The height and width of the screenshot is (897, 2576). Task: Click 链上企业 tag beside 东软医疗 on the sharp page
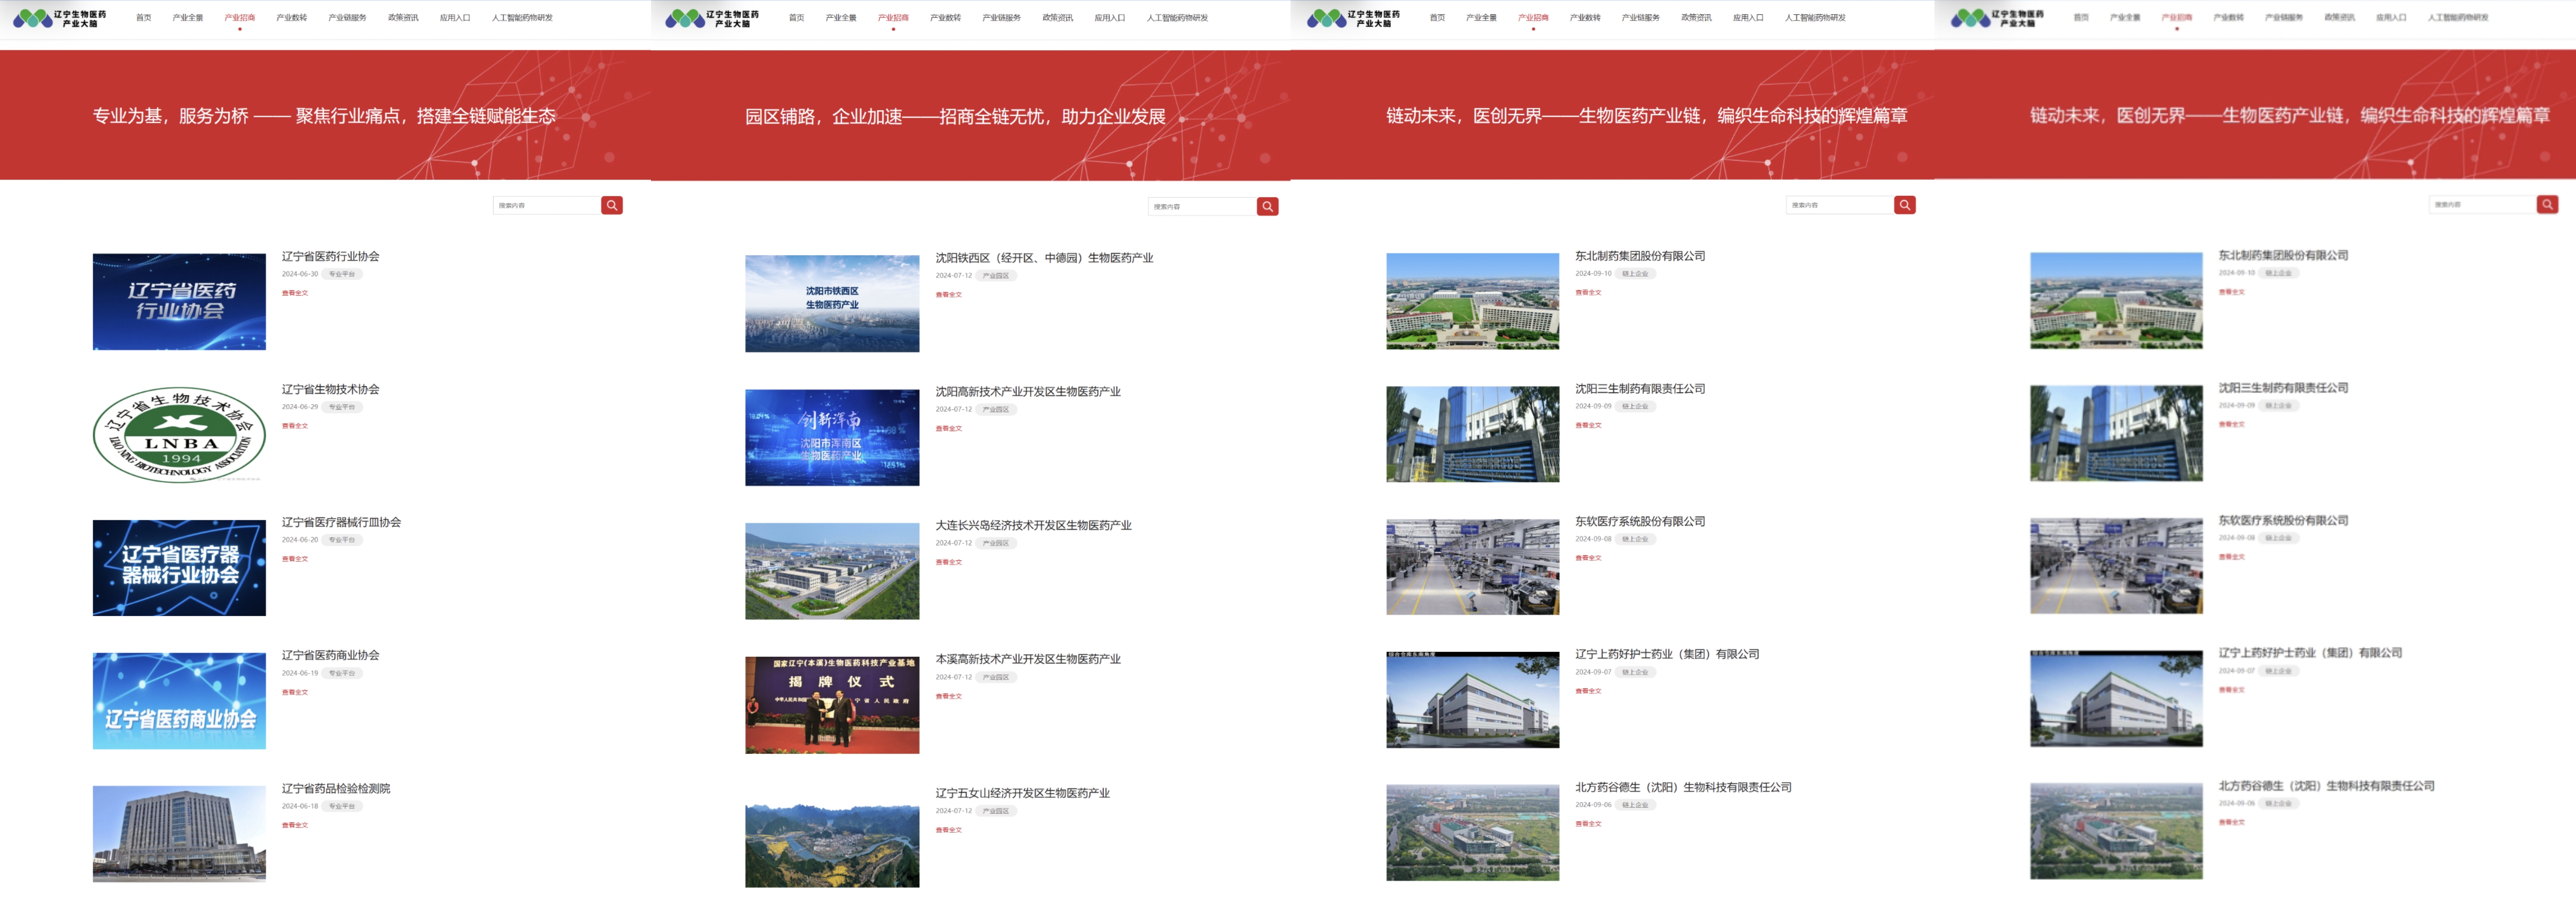[1635, 539]
